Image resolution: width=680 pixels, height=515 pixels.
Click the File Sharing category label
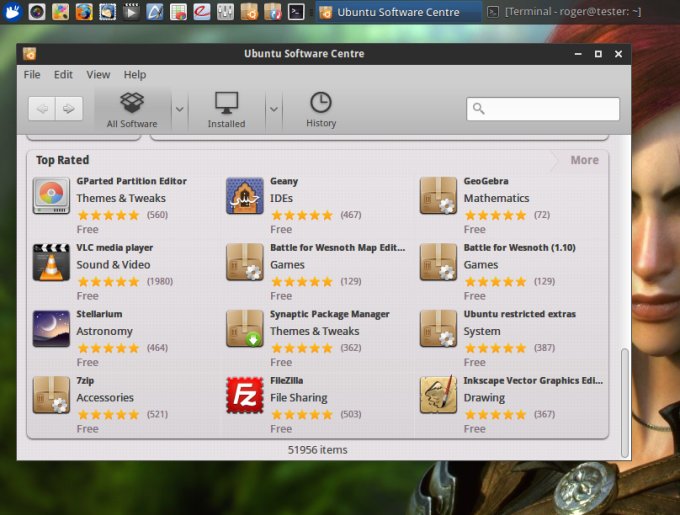(x=298, y=398)
